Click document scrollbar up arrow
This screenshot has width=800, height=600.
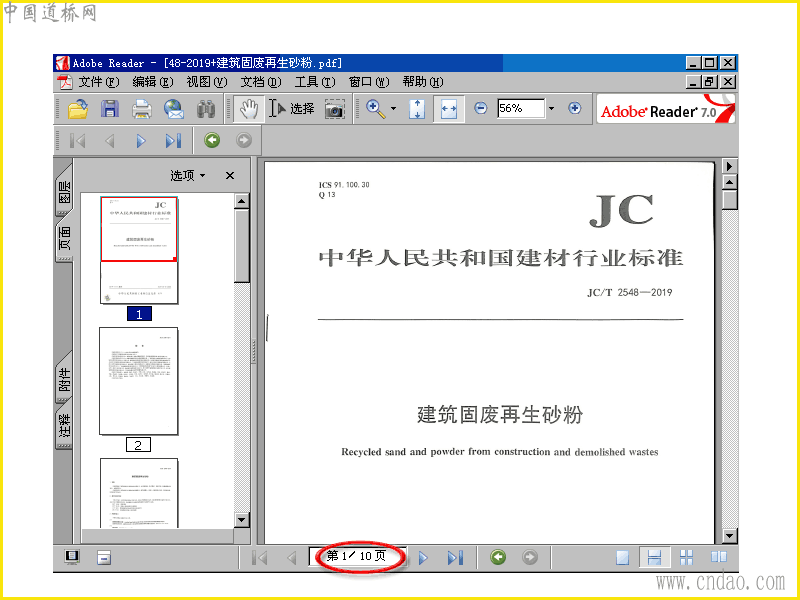tap(730, 182)
